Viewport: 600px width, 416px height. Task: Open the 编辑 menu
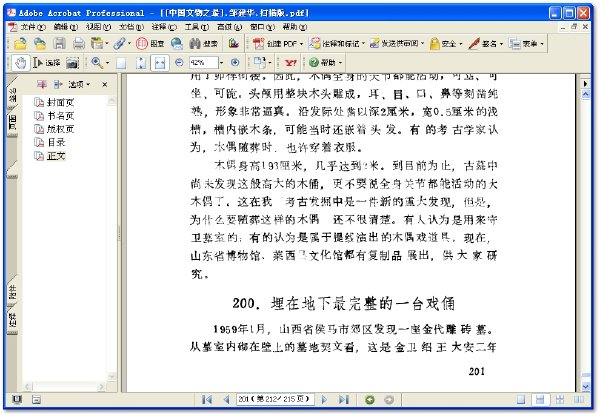pos(66,27)
